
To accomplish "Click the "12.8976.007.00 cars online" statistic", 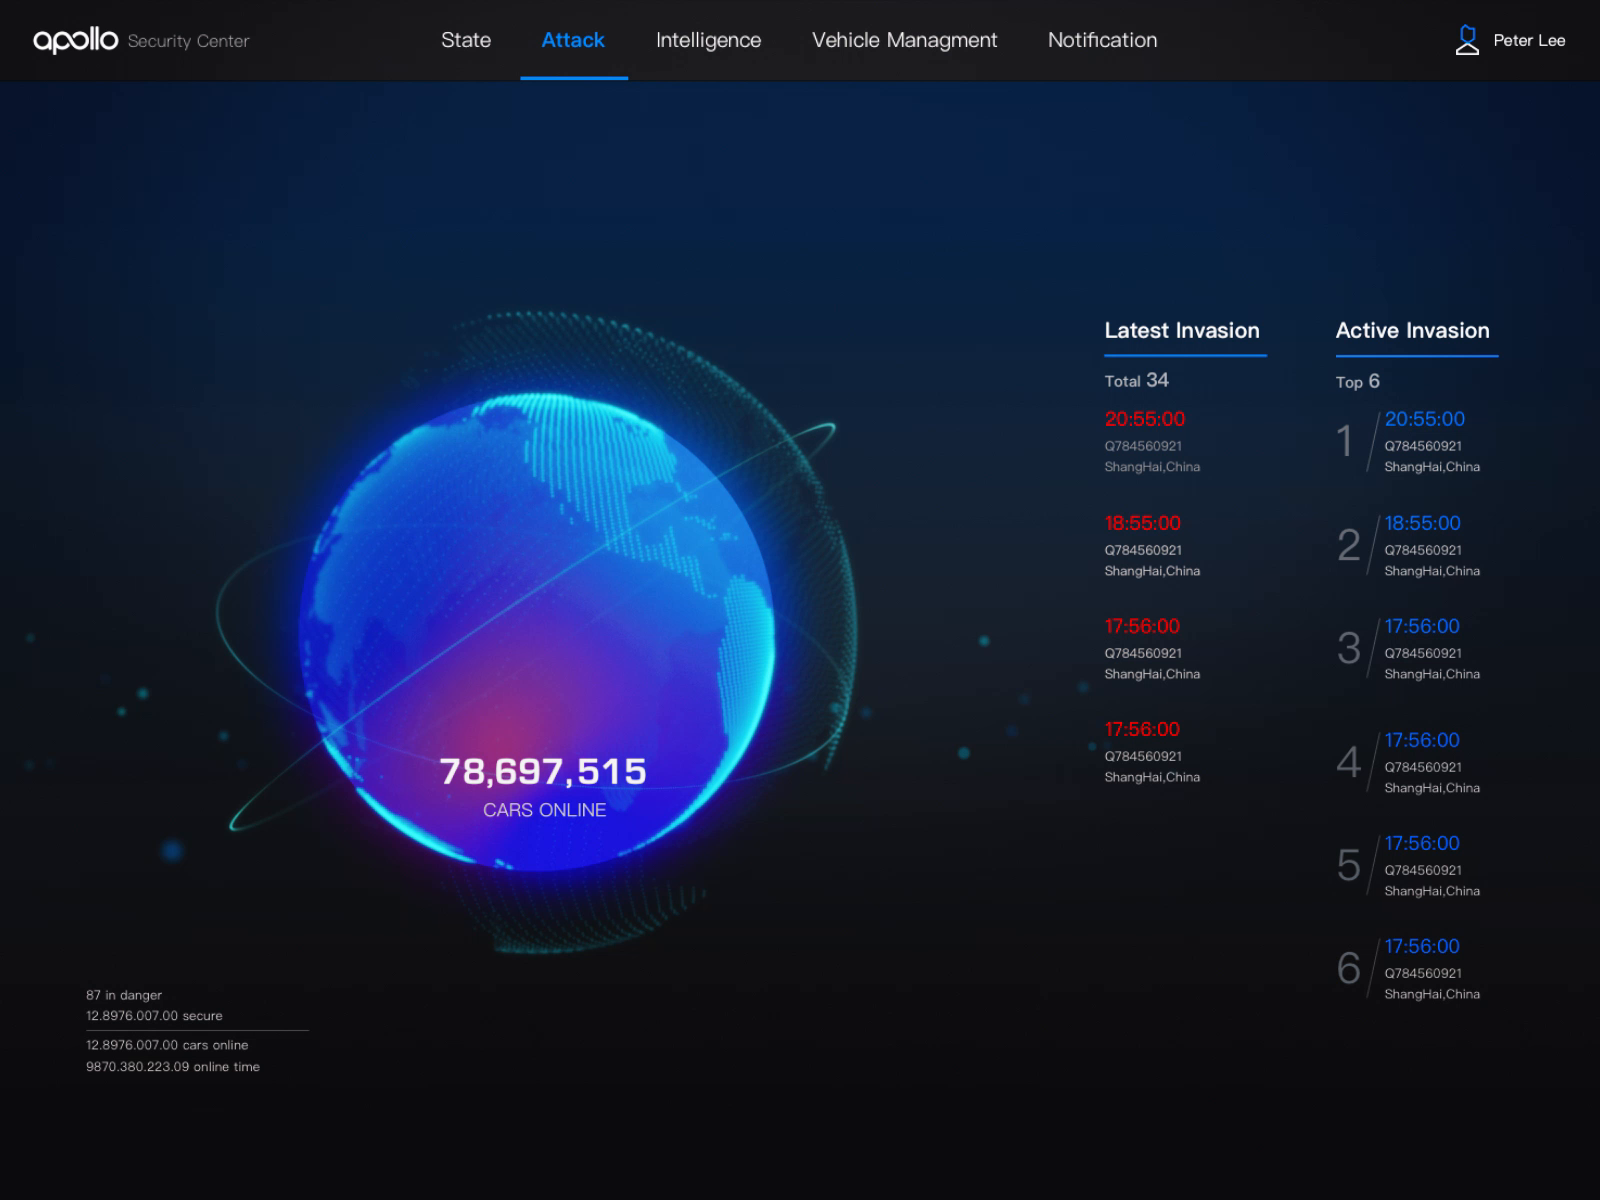I will 167,1045.
